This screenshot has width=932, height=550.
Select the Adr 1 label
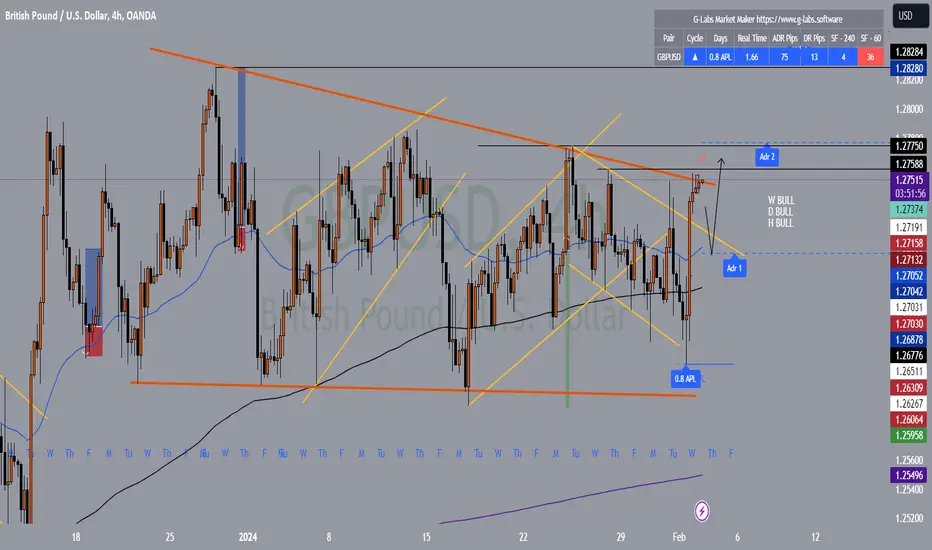tap(734, 268)
